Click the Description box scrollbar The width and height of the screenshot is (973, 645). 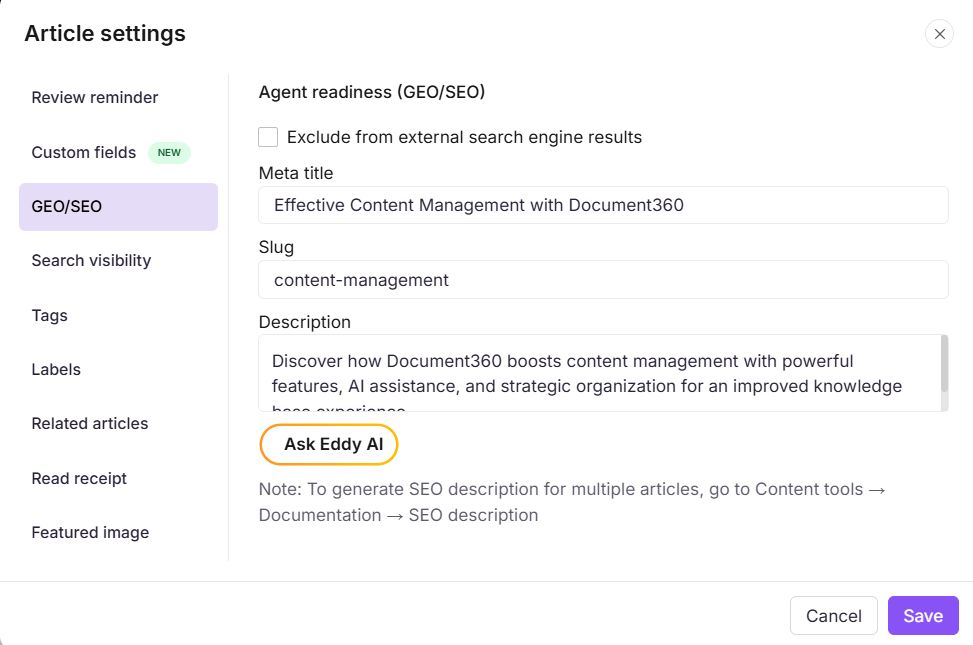point(944,364)
